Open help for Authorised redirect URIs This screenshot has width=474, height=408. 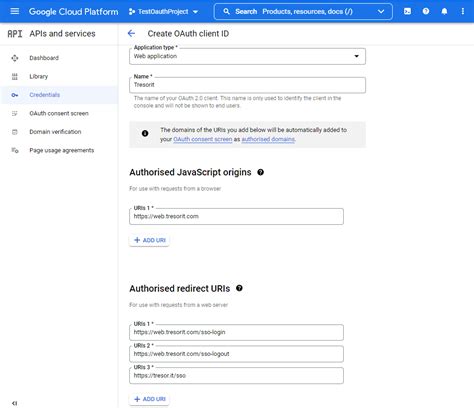click(239, 288)
